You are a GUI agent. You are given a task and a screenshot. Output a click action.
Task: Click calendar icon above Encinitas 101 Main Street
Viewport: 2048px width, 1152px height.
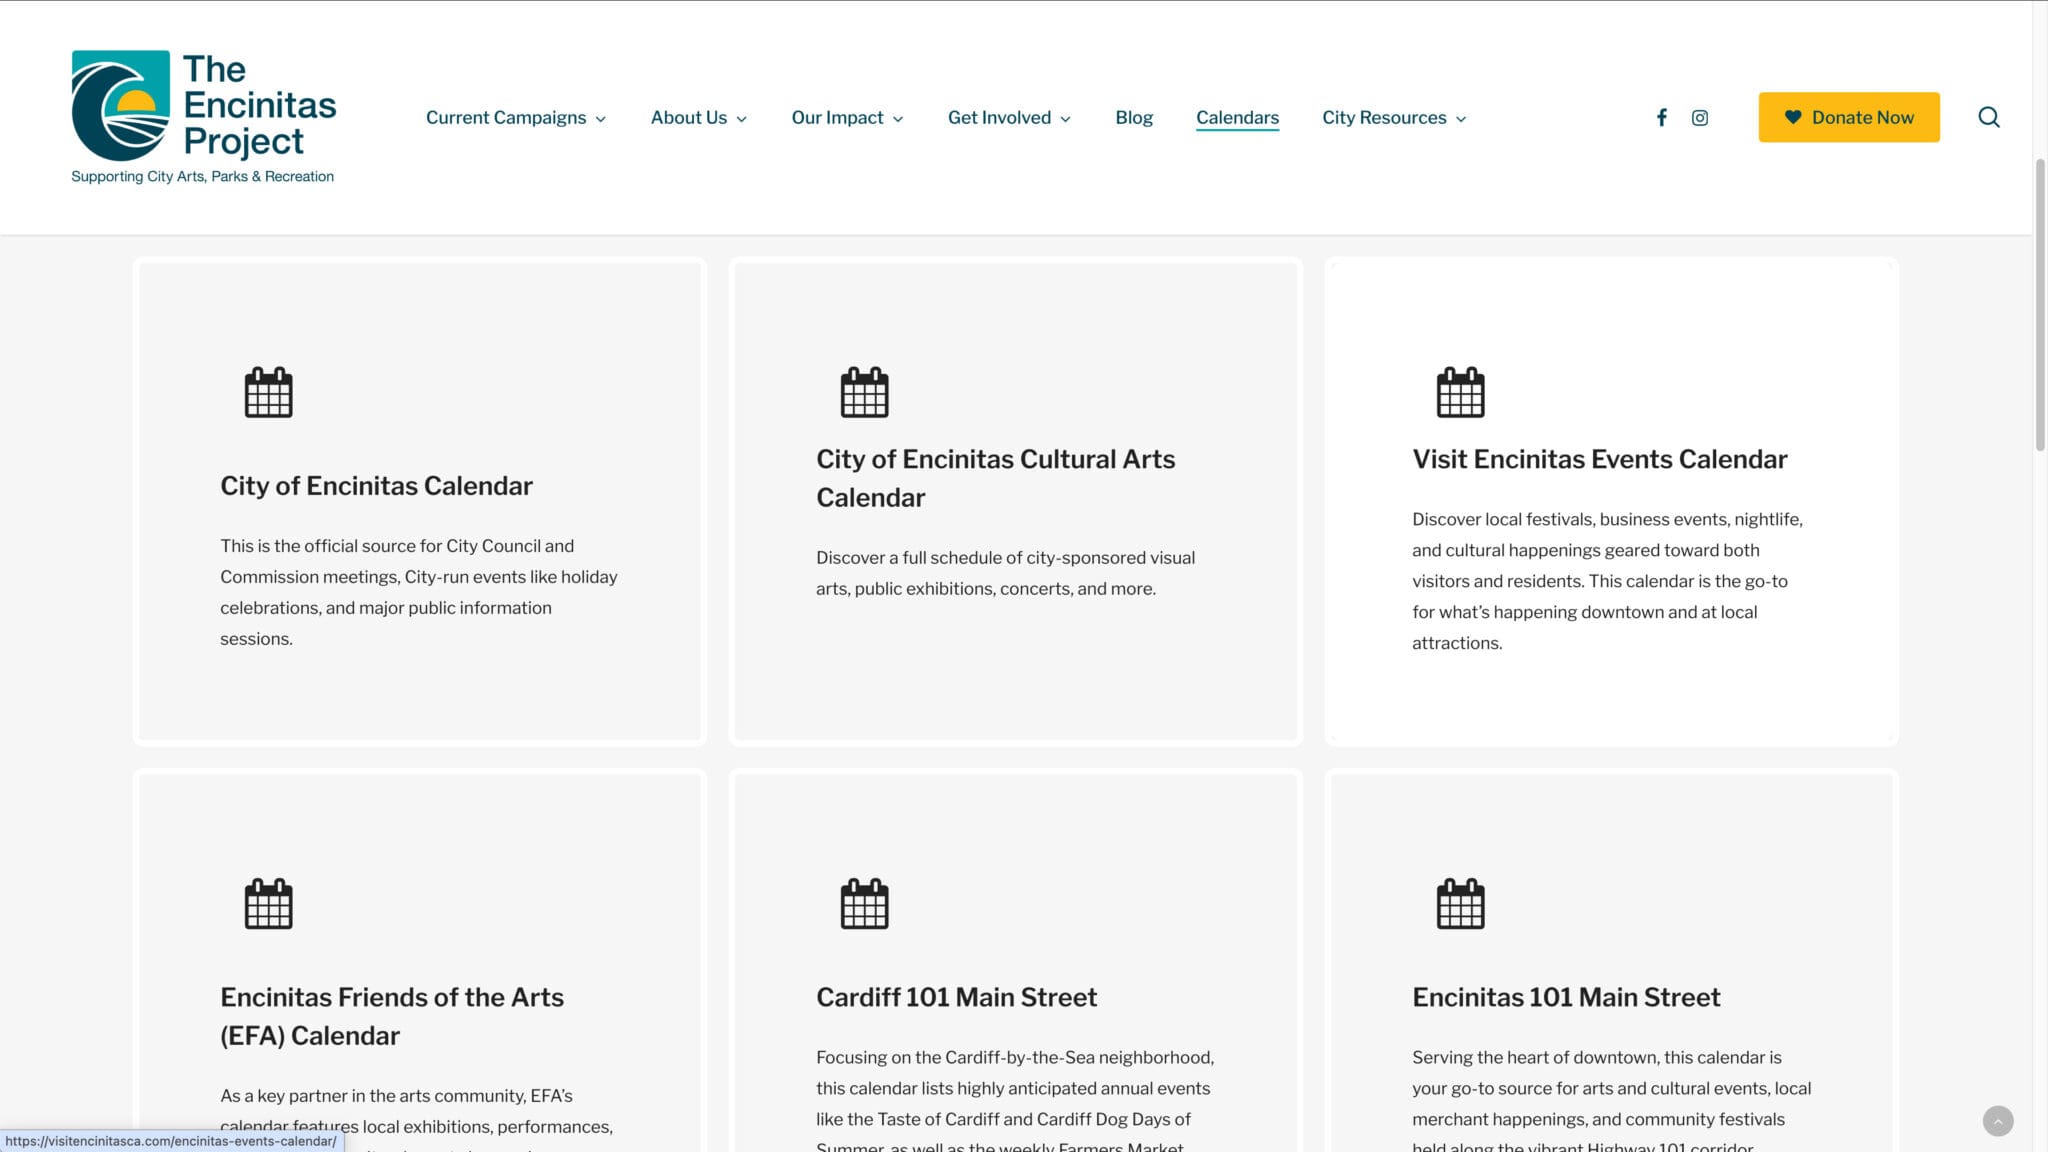click(1460, 904)
